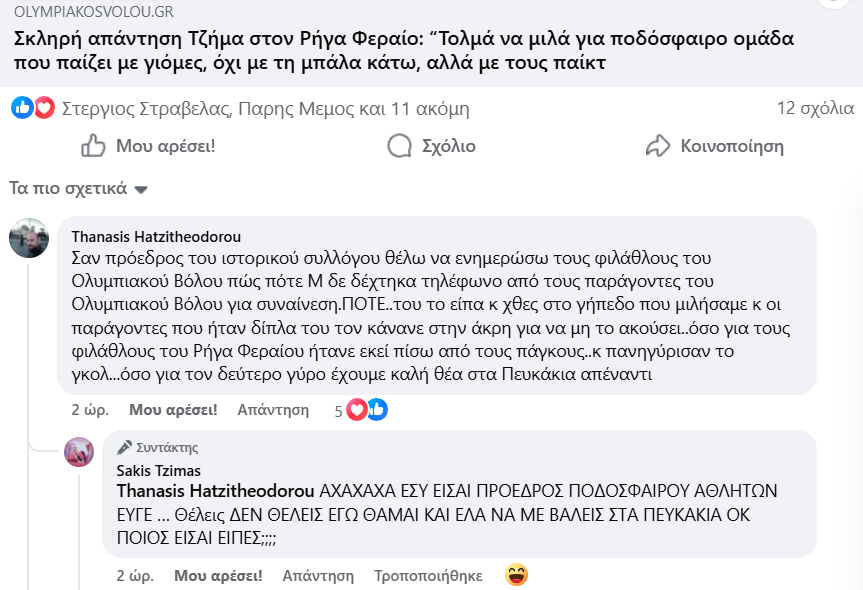
Task: Like Thanasis Hatzitheodorou's comment with Μου αρέσει!
Action: pos(173,409)
